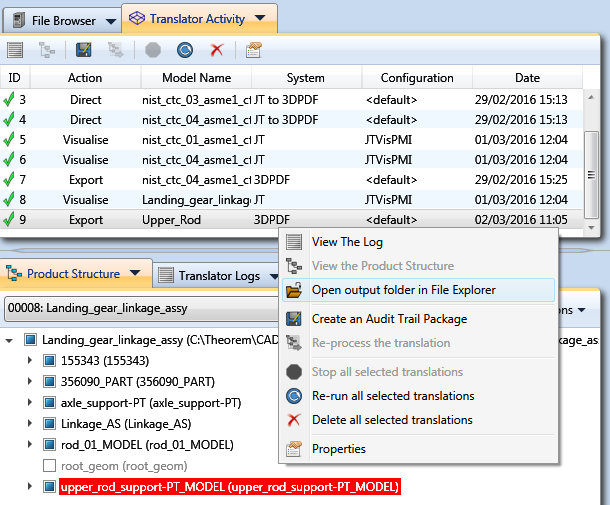610x505 pixels.
Task: Open the File Browser tab dropdown arrow
Action: coord(111,21)
